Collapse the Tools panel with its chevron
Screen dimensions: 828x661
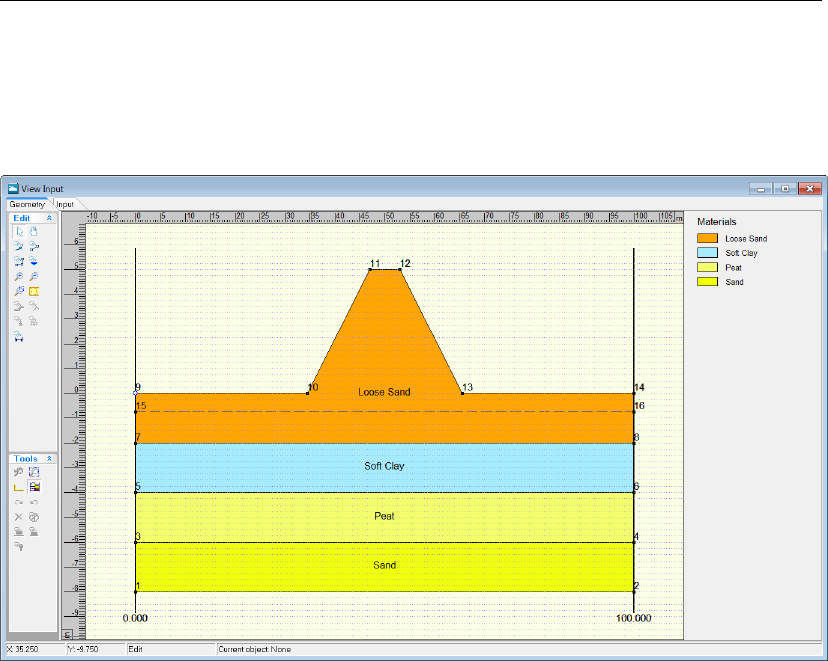click(49, 459)
